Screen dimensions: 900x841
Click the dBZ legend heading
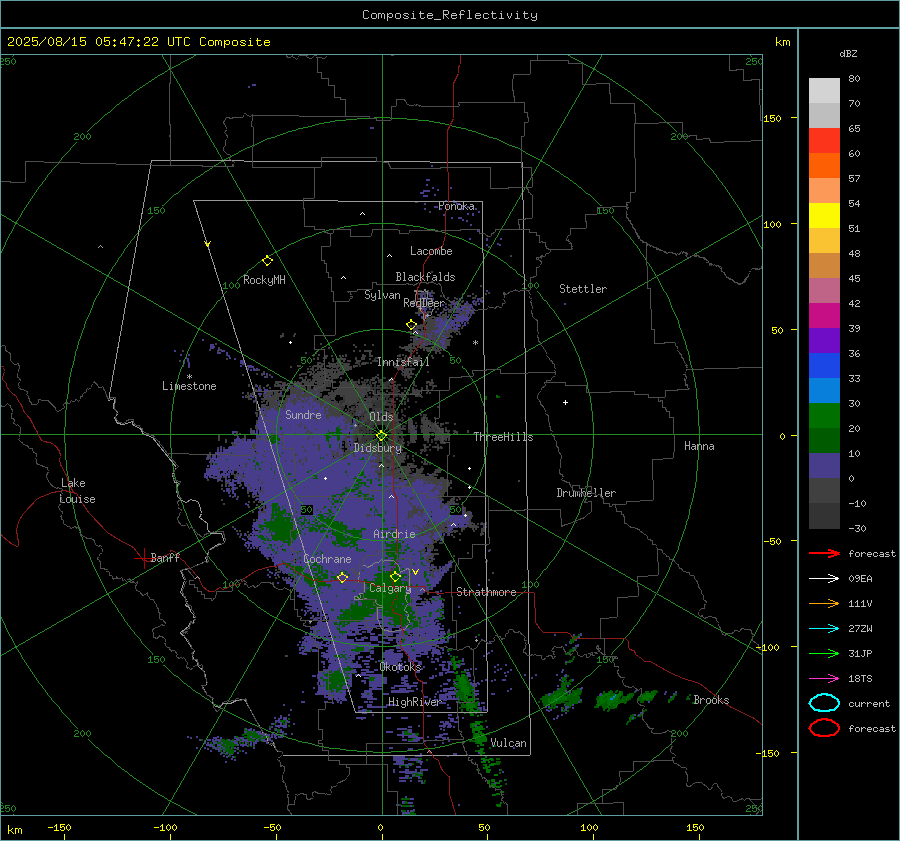coord(848,53)
